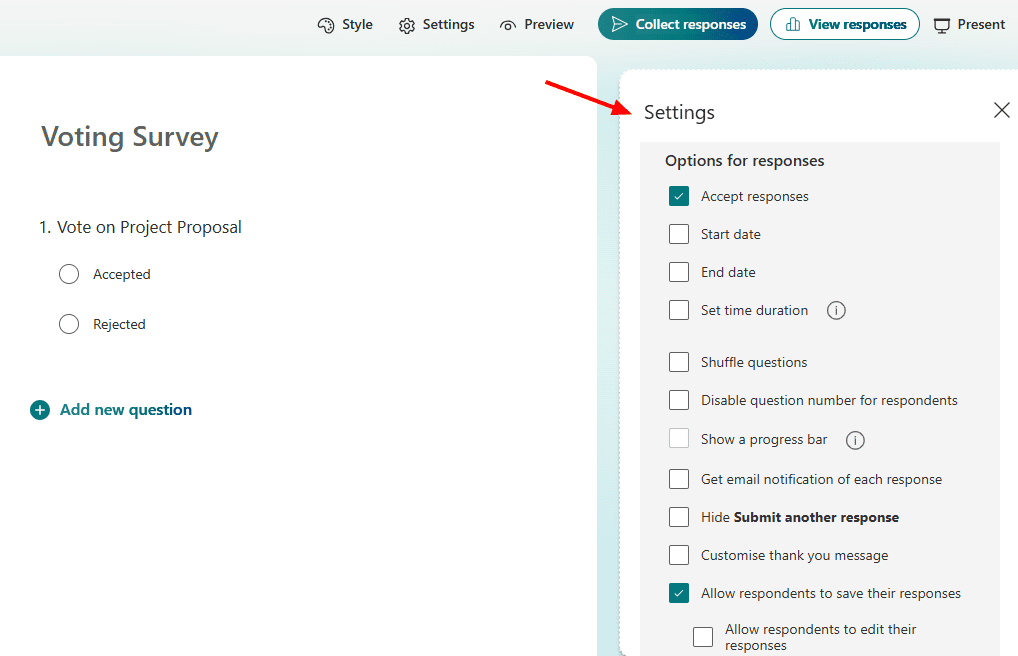Tick the Shuffle questions checkbox
1018x656 pixels.
coord(679,362)
